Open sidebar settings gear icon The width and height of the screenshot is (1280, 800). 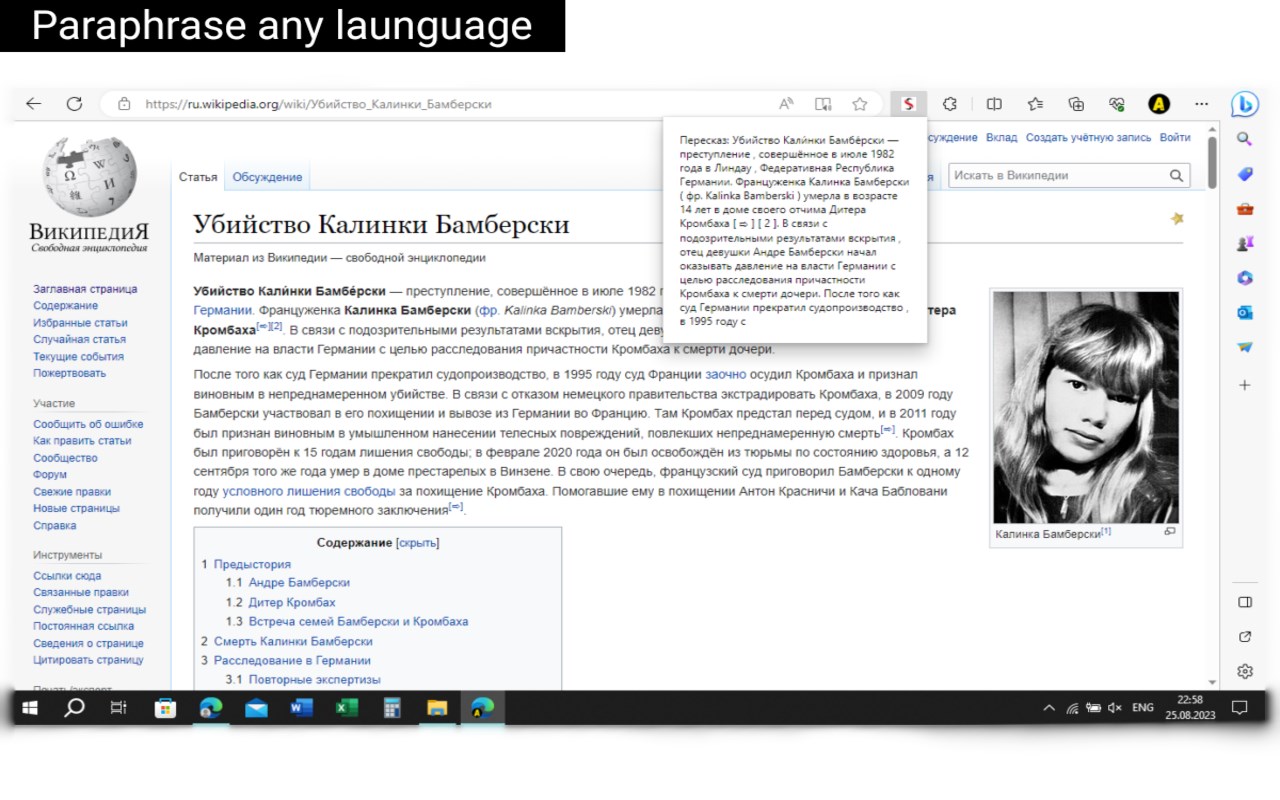point(1245,671)
